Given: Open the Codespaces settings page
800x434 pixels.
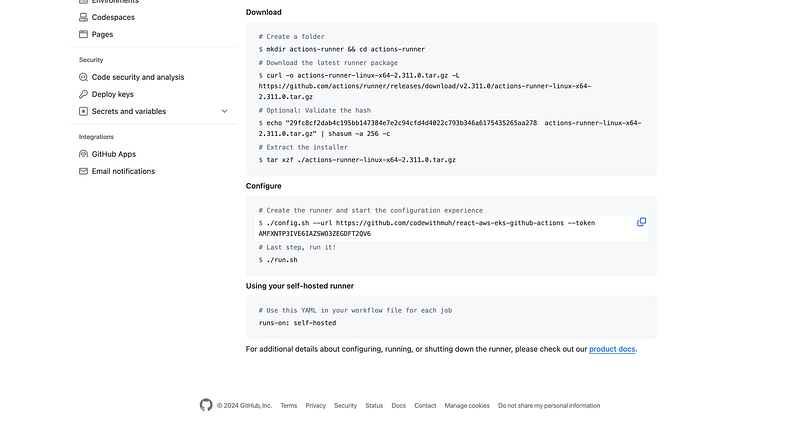Looking at the screenshot, I should 113,17.
